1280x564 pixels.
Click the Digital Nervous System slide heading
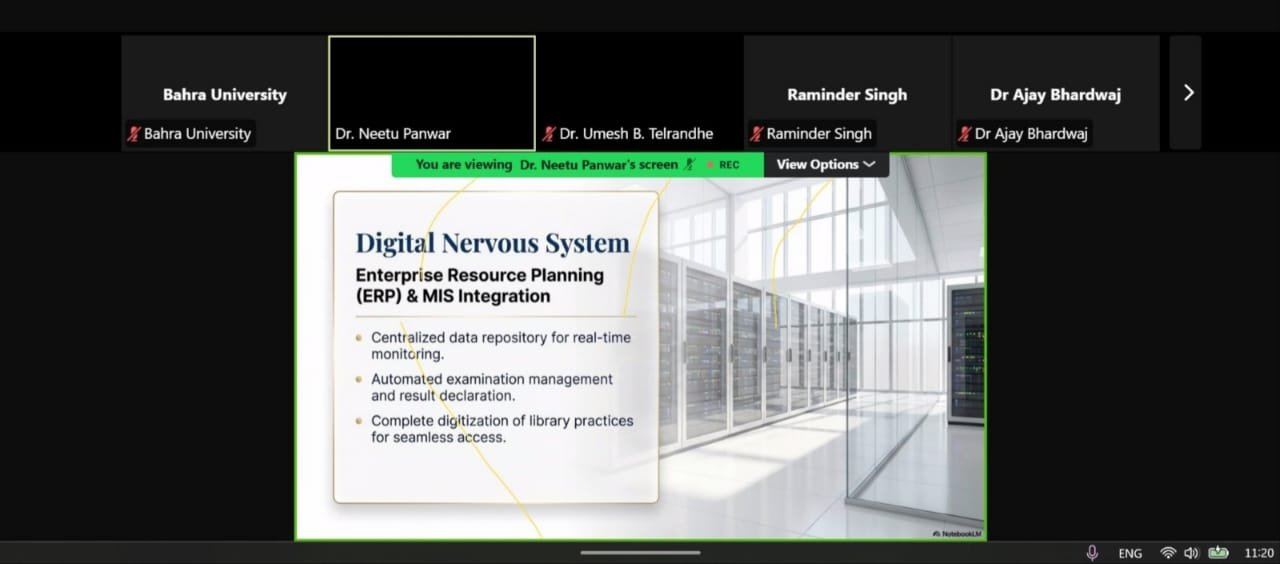492,243
